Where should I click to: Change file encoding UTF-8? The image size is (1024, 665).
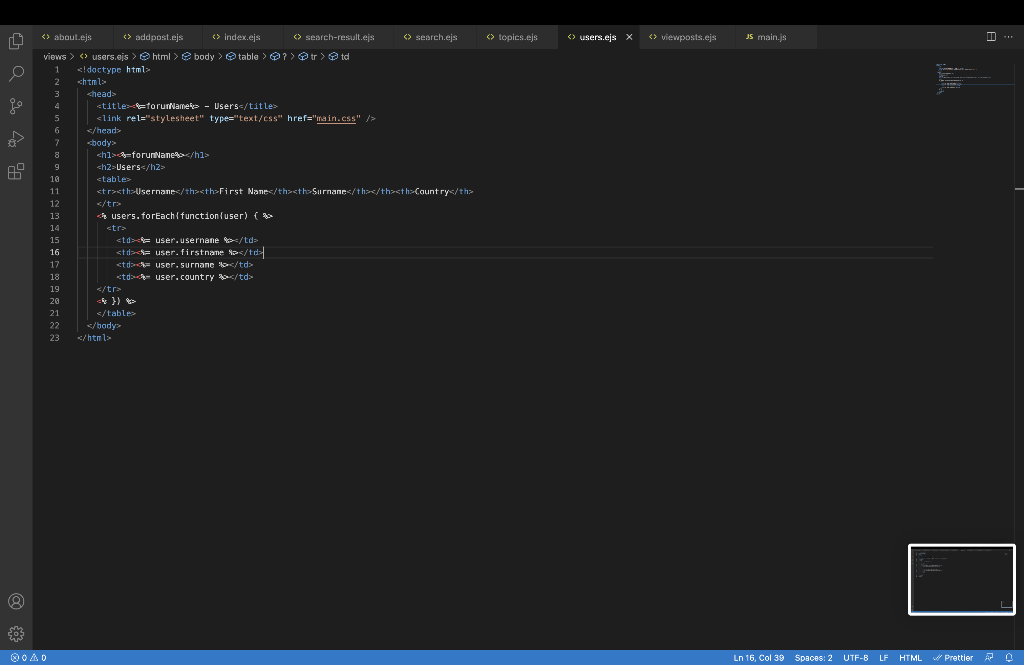pyautogui.click(x=856, y=658)
